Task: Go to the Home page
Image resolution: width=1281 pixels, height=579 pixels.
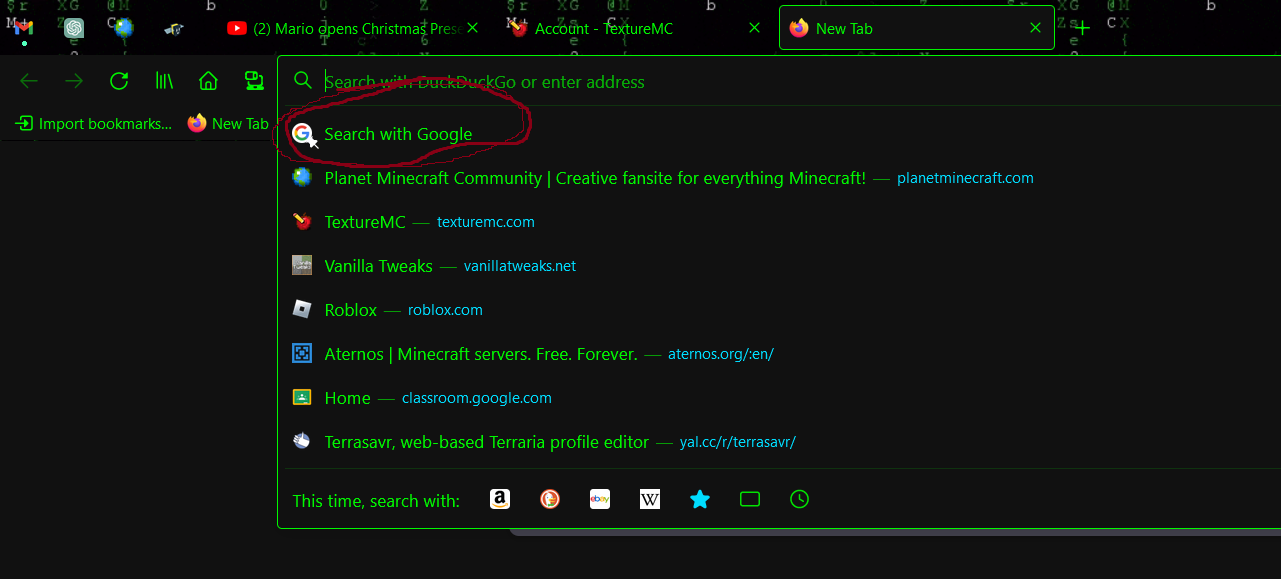Action: click(208, 81)
